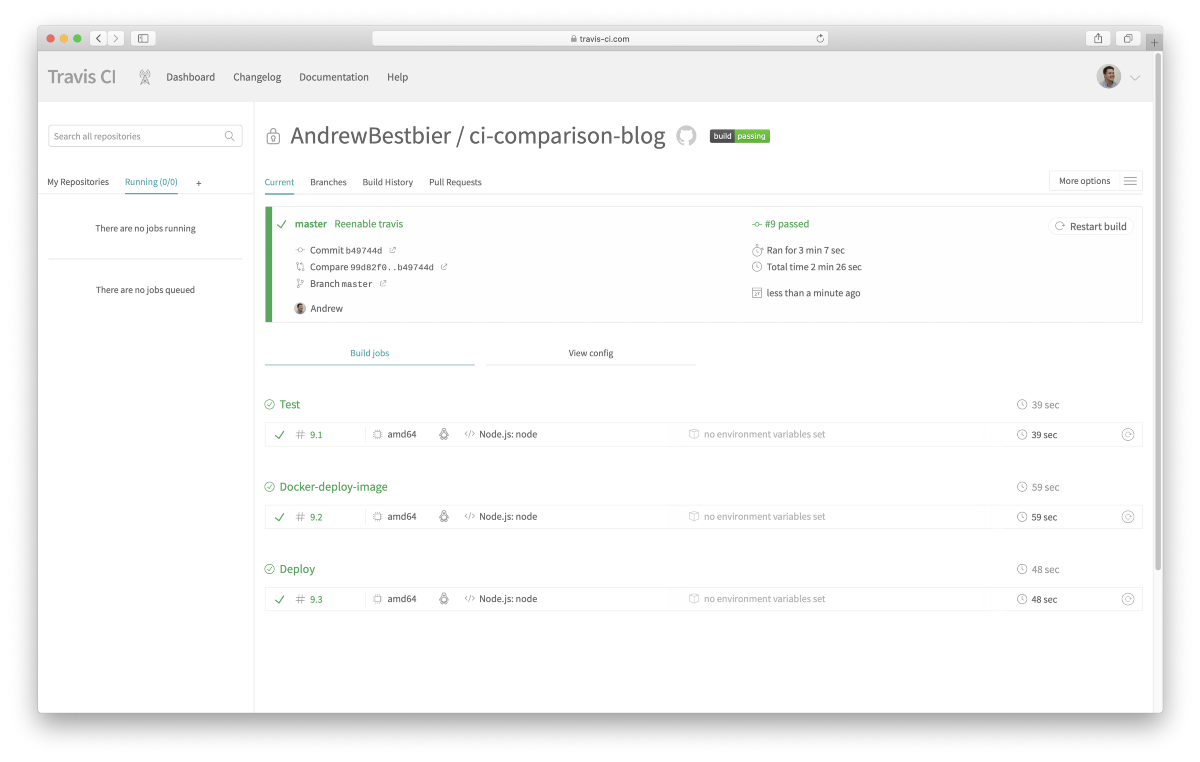The height and width of the screenshot is (762, 1200).
Task: Open job 9.1 link
Action: pyautogui.click(x=316, y=435)
